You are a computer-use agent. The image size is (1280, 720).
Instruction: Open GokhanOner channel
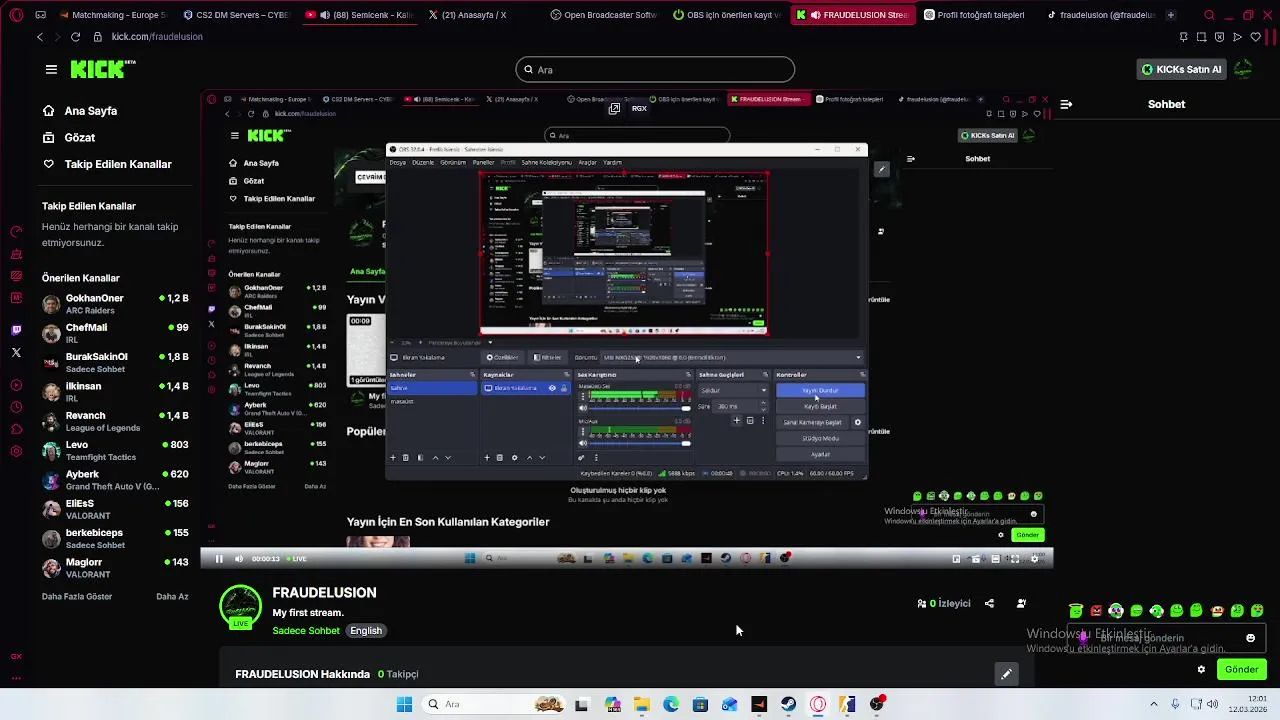click(115, 304)
